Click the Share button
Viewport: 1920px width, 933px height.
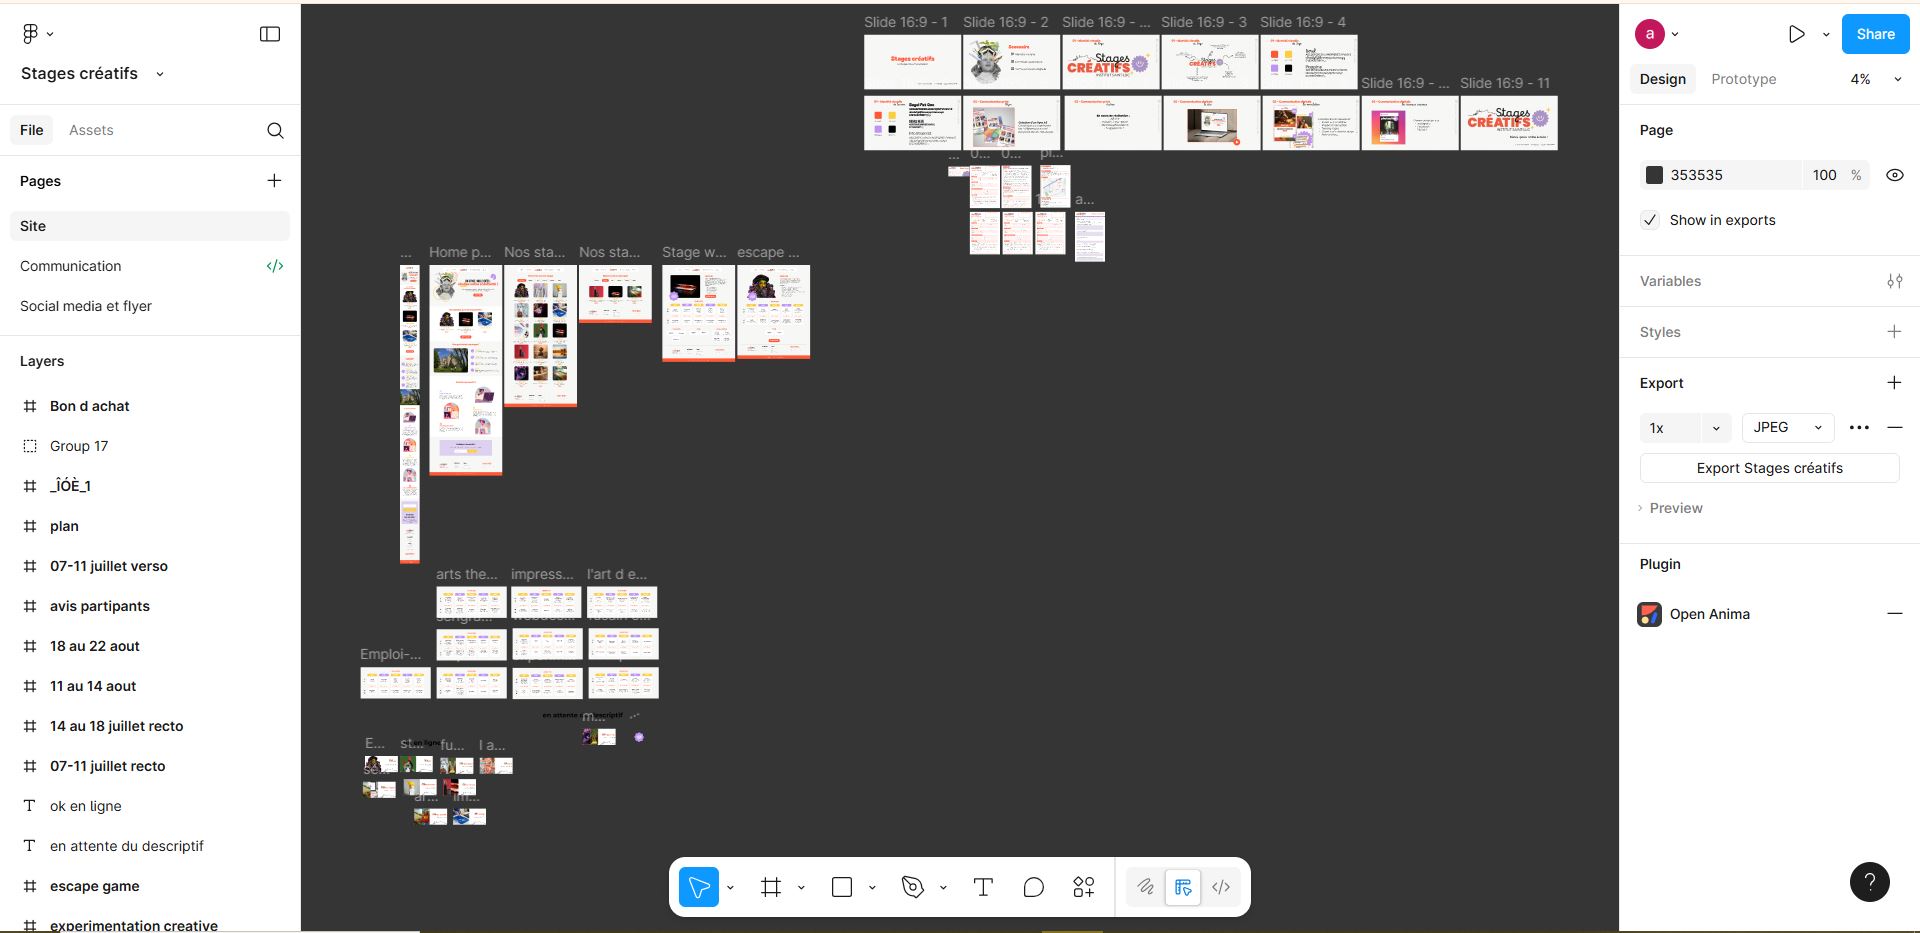(1875, 34)
